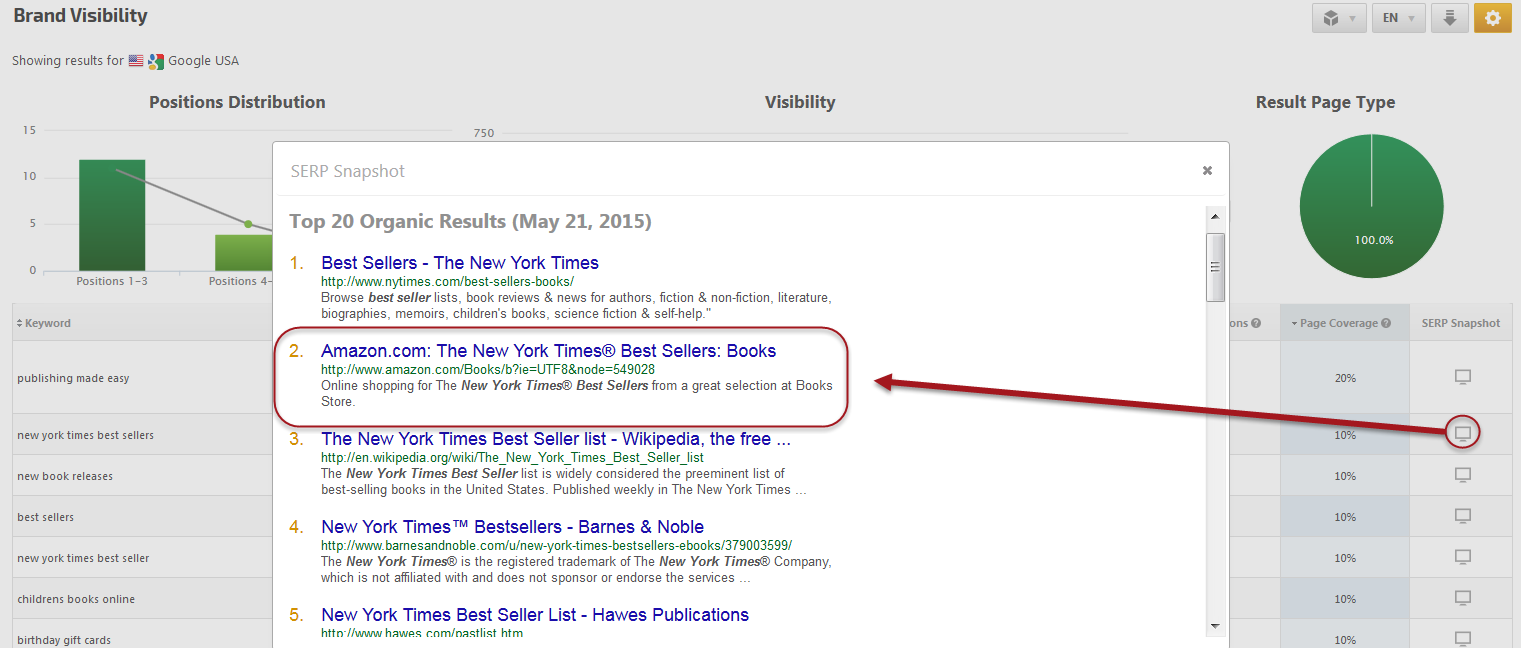Click the Page Coverage help question icon
This screenshot has width=1521, height=648.
click(1386, 323)
